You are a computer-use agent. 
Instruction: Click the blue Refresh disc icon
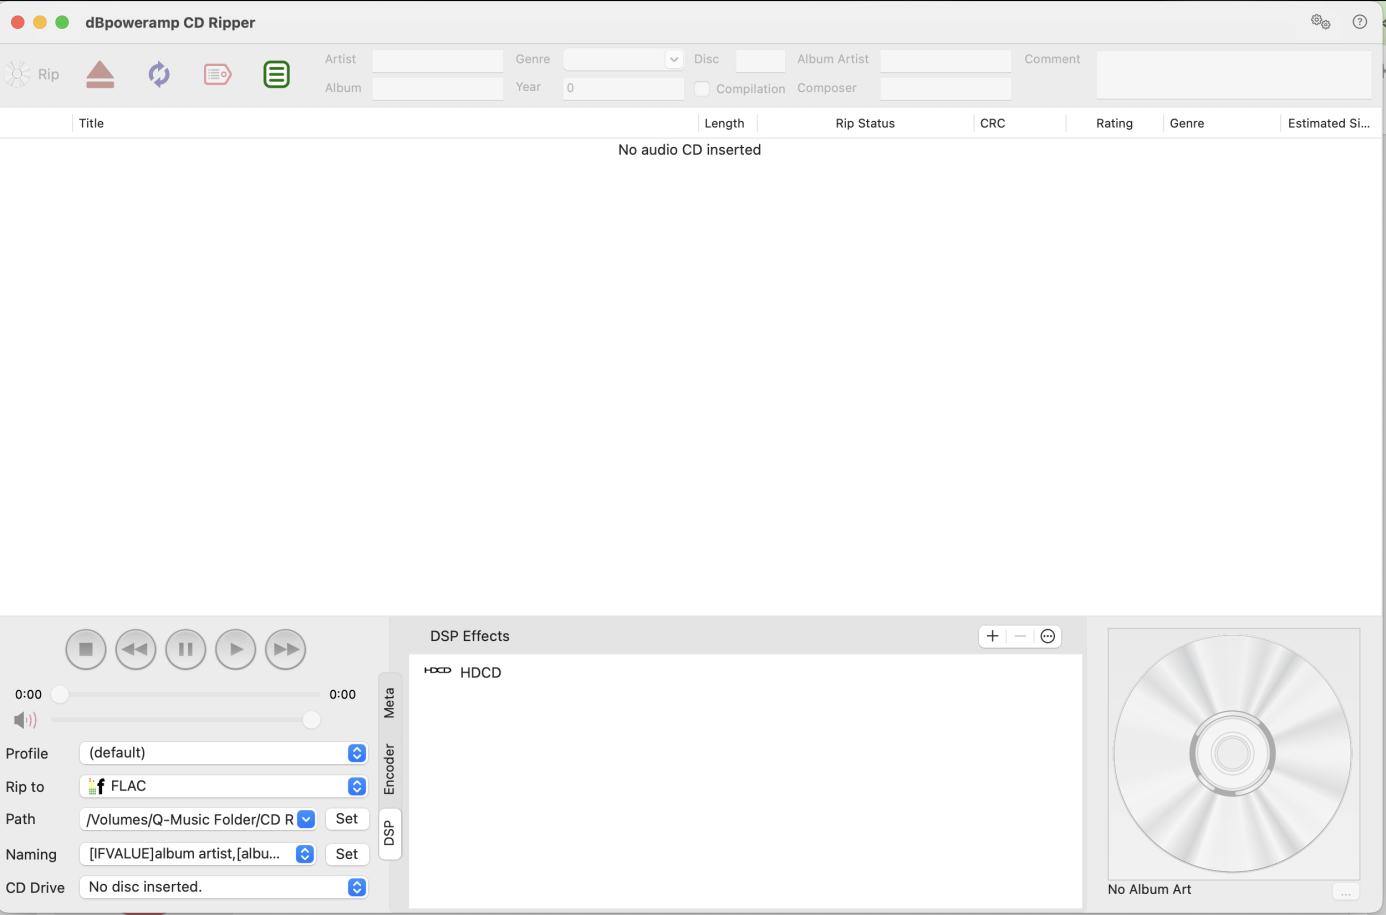pos(159,75)
